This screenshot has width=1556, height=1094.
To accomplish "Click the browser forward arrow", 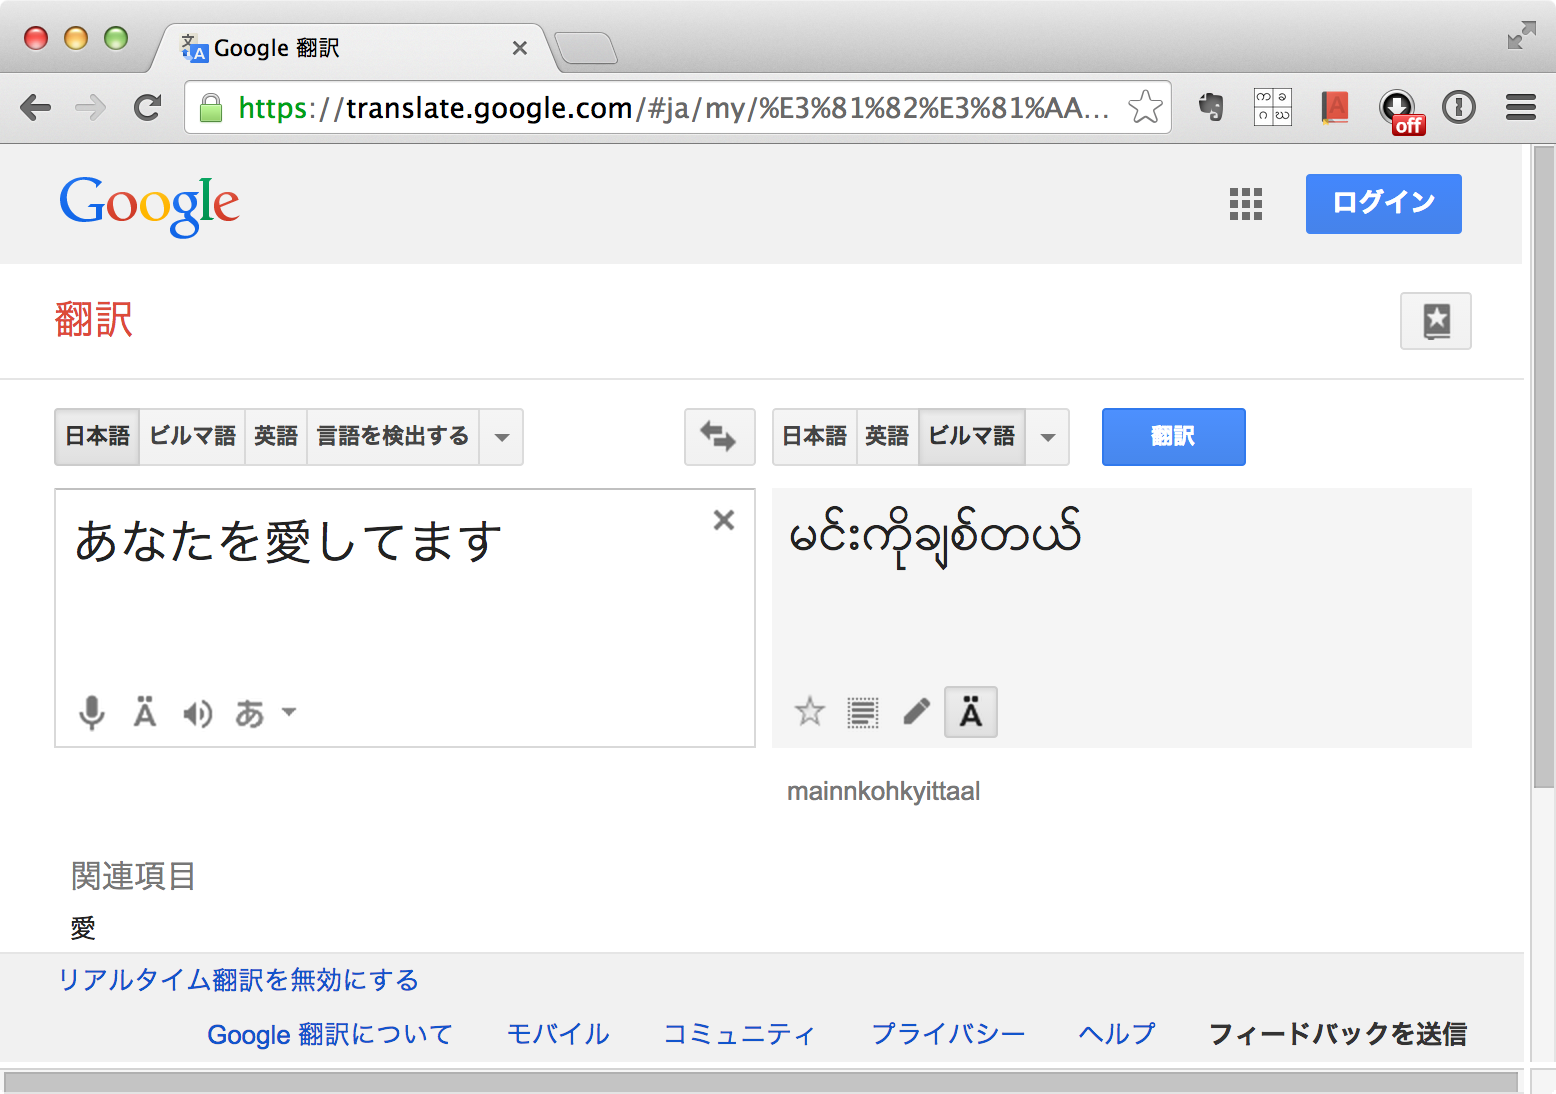I will coord(91,107).
